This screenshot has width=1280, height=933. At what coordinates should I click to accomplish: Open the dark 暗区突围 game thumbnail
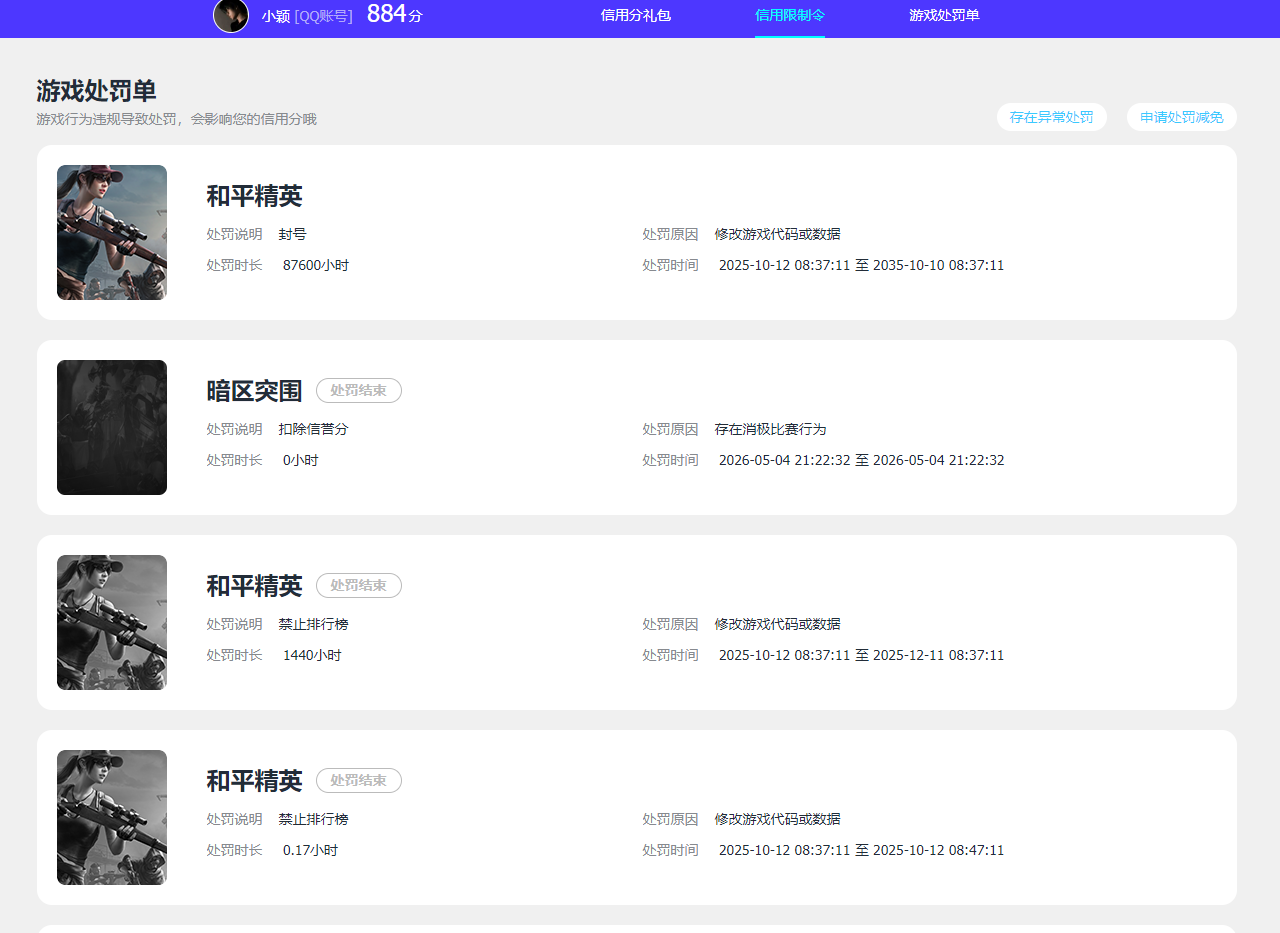click(112, 427)
